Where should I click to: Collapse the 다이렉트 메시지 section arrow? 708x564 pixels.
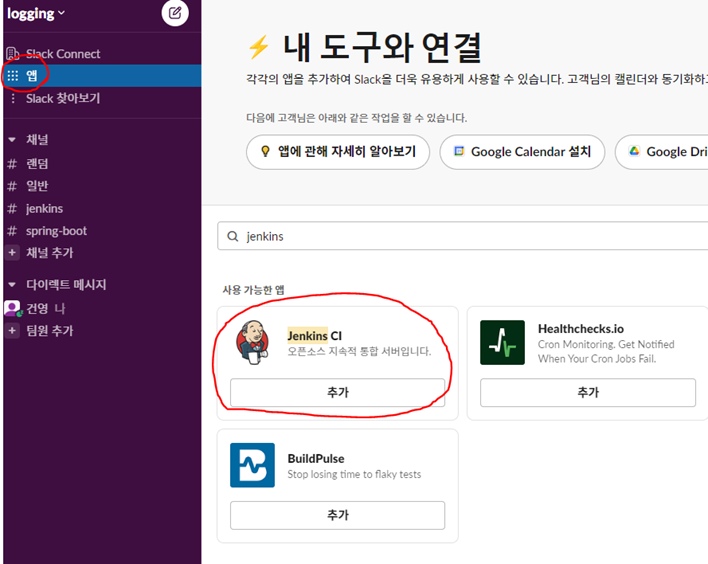pos(12,284)
